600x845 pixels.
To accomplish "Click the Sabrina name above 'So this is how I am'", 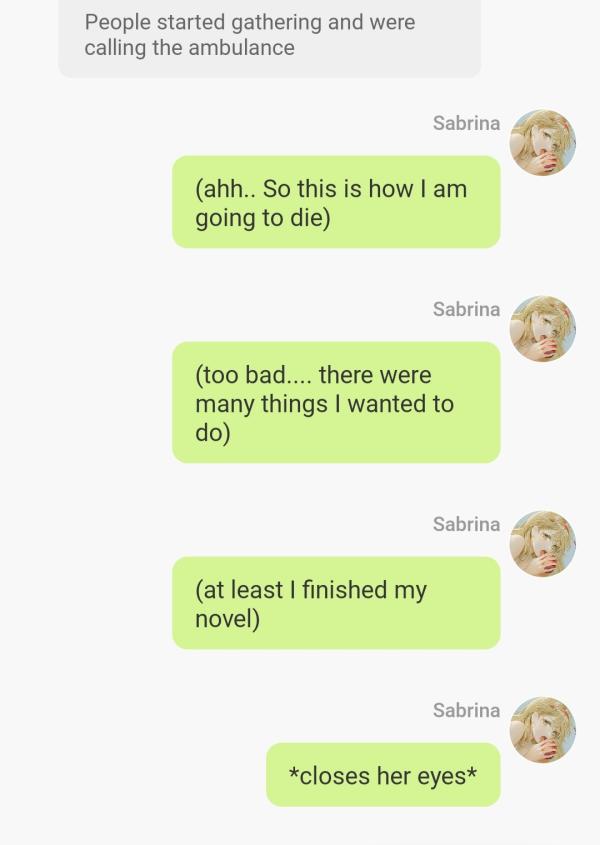I will click(466, 123).
